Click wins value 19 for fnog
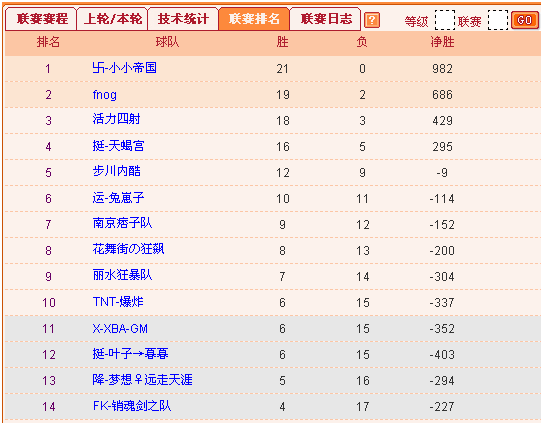 pos(282,95)
